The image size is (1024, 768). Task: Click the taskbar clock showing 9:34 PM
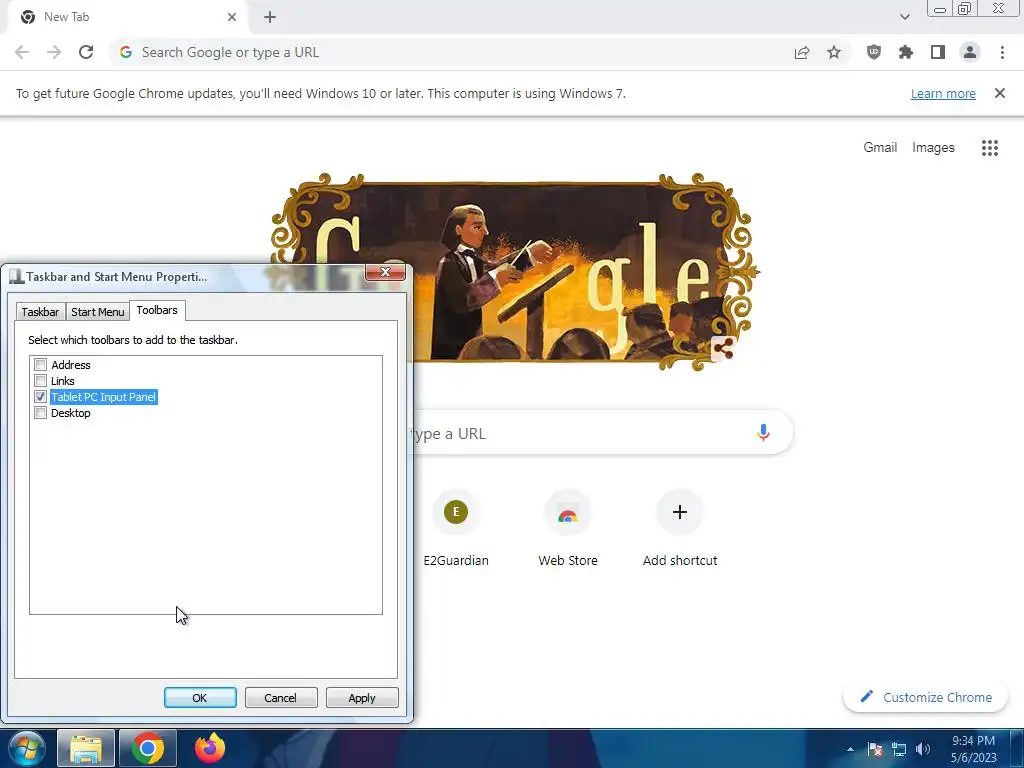point(973,749)
